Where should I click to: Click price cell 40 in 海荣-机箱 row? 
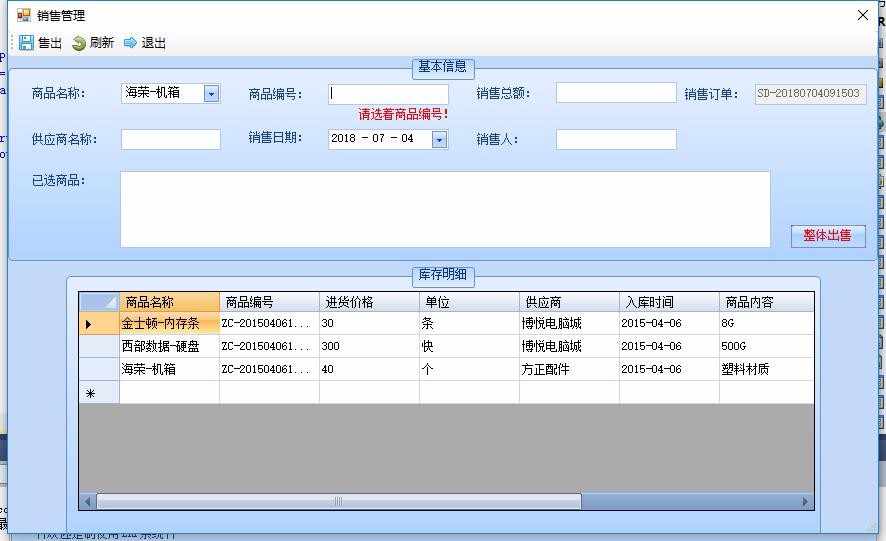370,369
